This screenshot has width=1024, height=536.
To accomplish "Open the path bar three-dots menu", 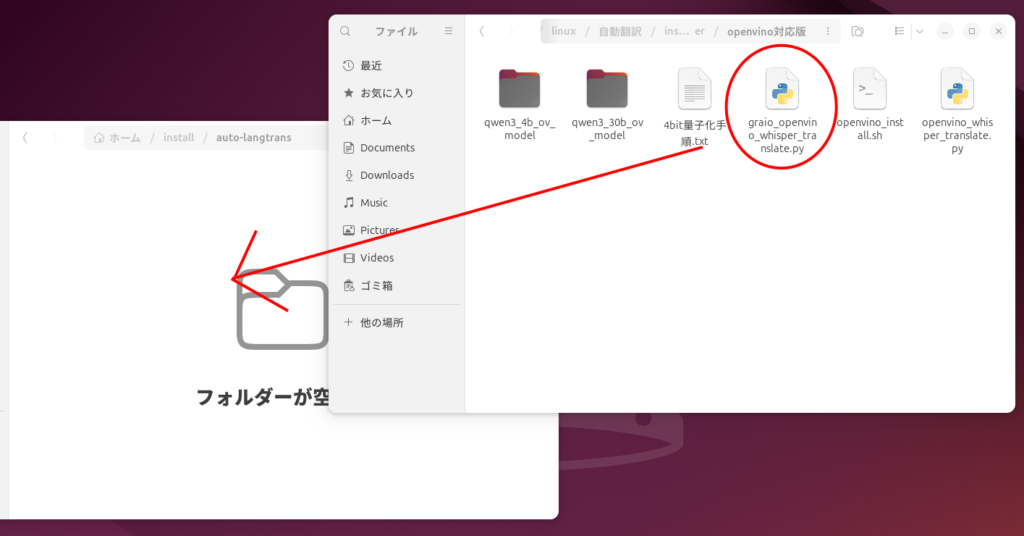I will [x=828, y=32].
